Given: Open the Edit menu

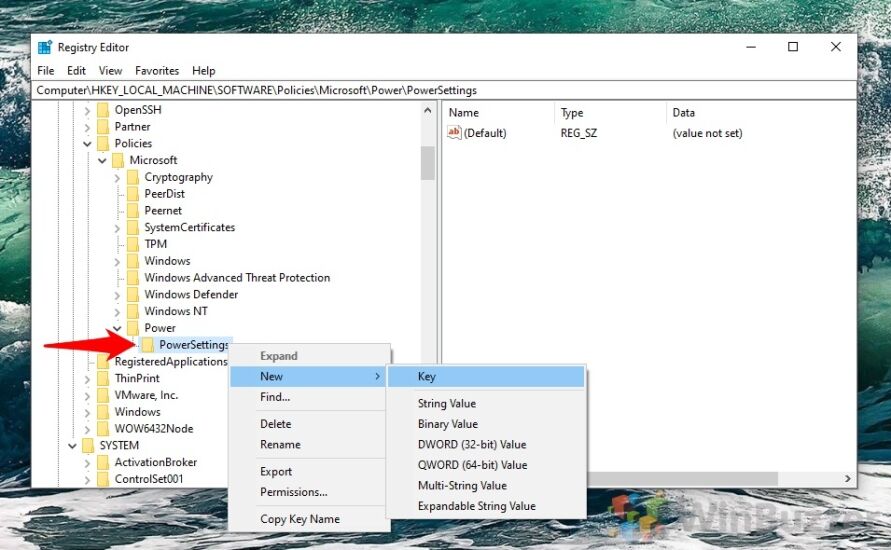Looking at the screenshot, I should [76, 70].
